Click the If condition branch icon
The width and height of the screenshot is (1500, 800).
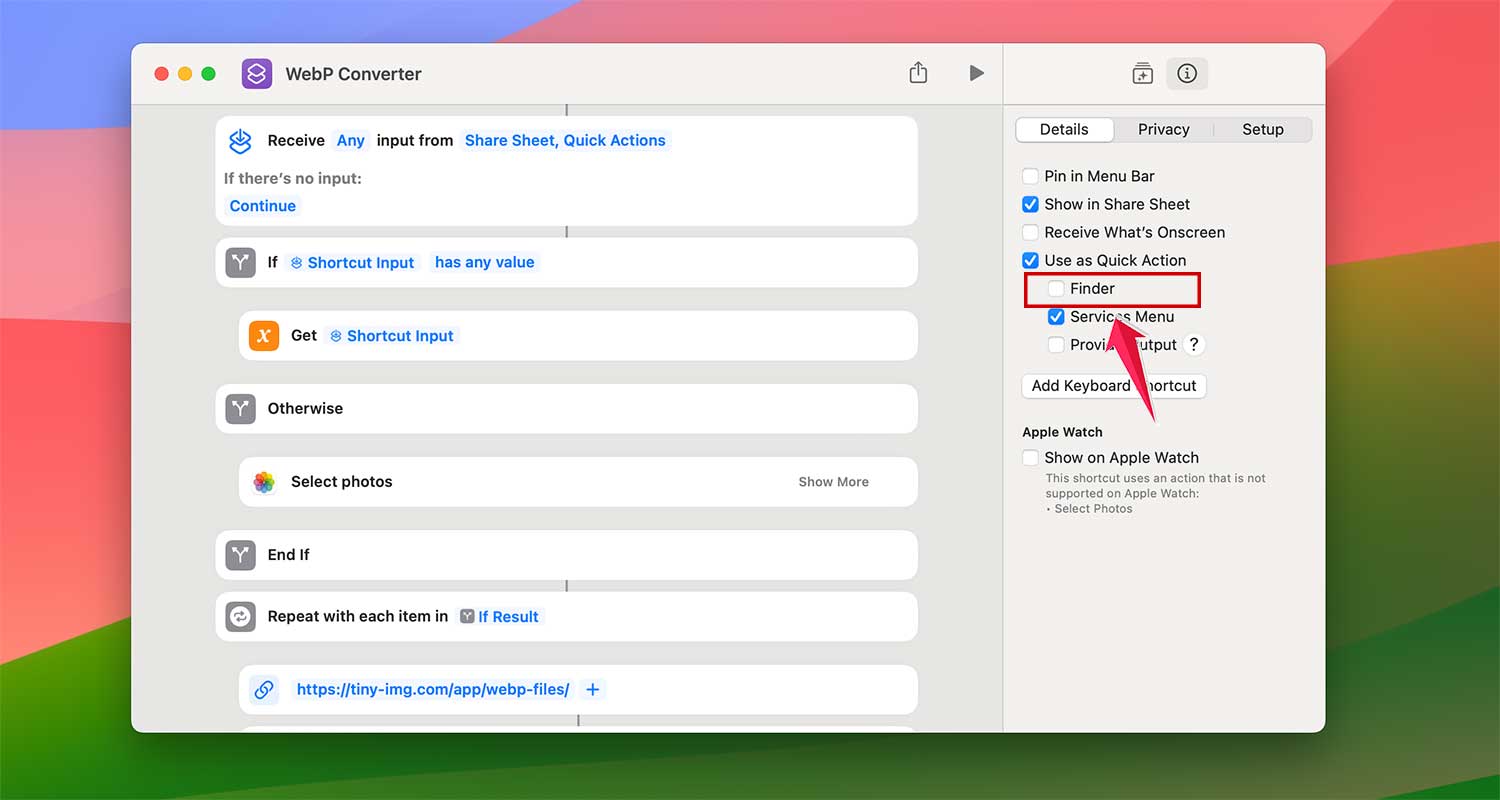pyautogui.click(x=240, y=262)
